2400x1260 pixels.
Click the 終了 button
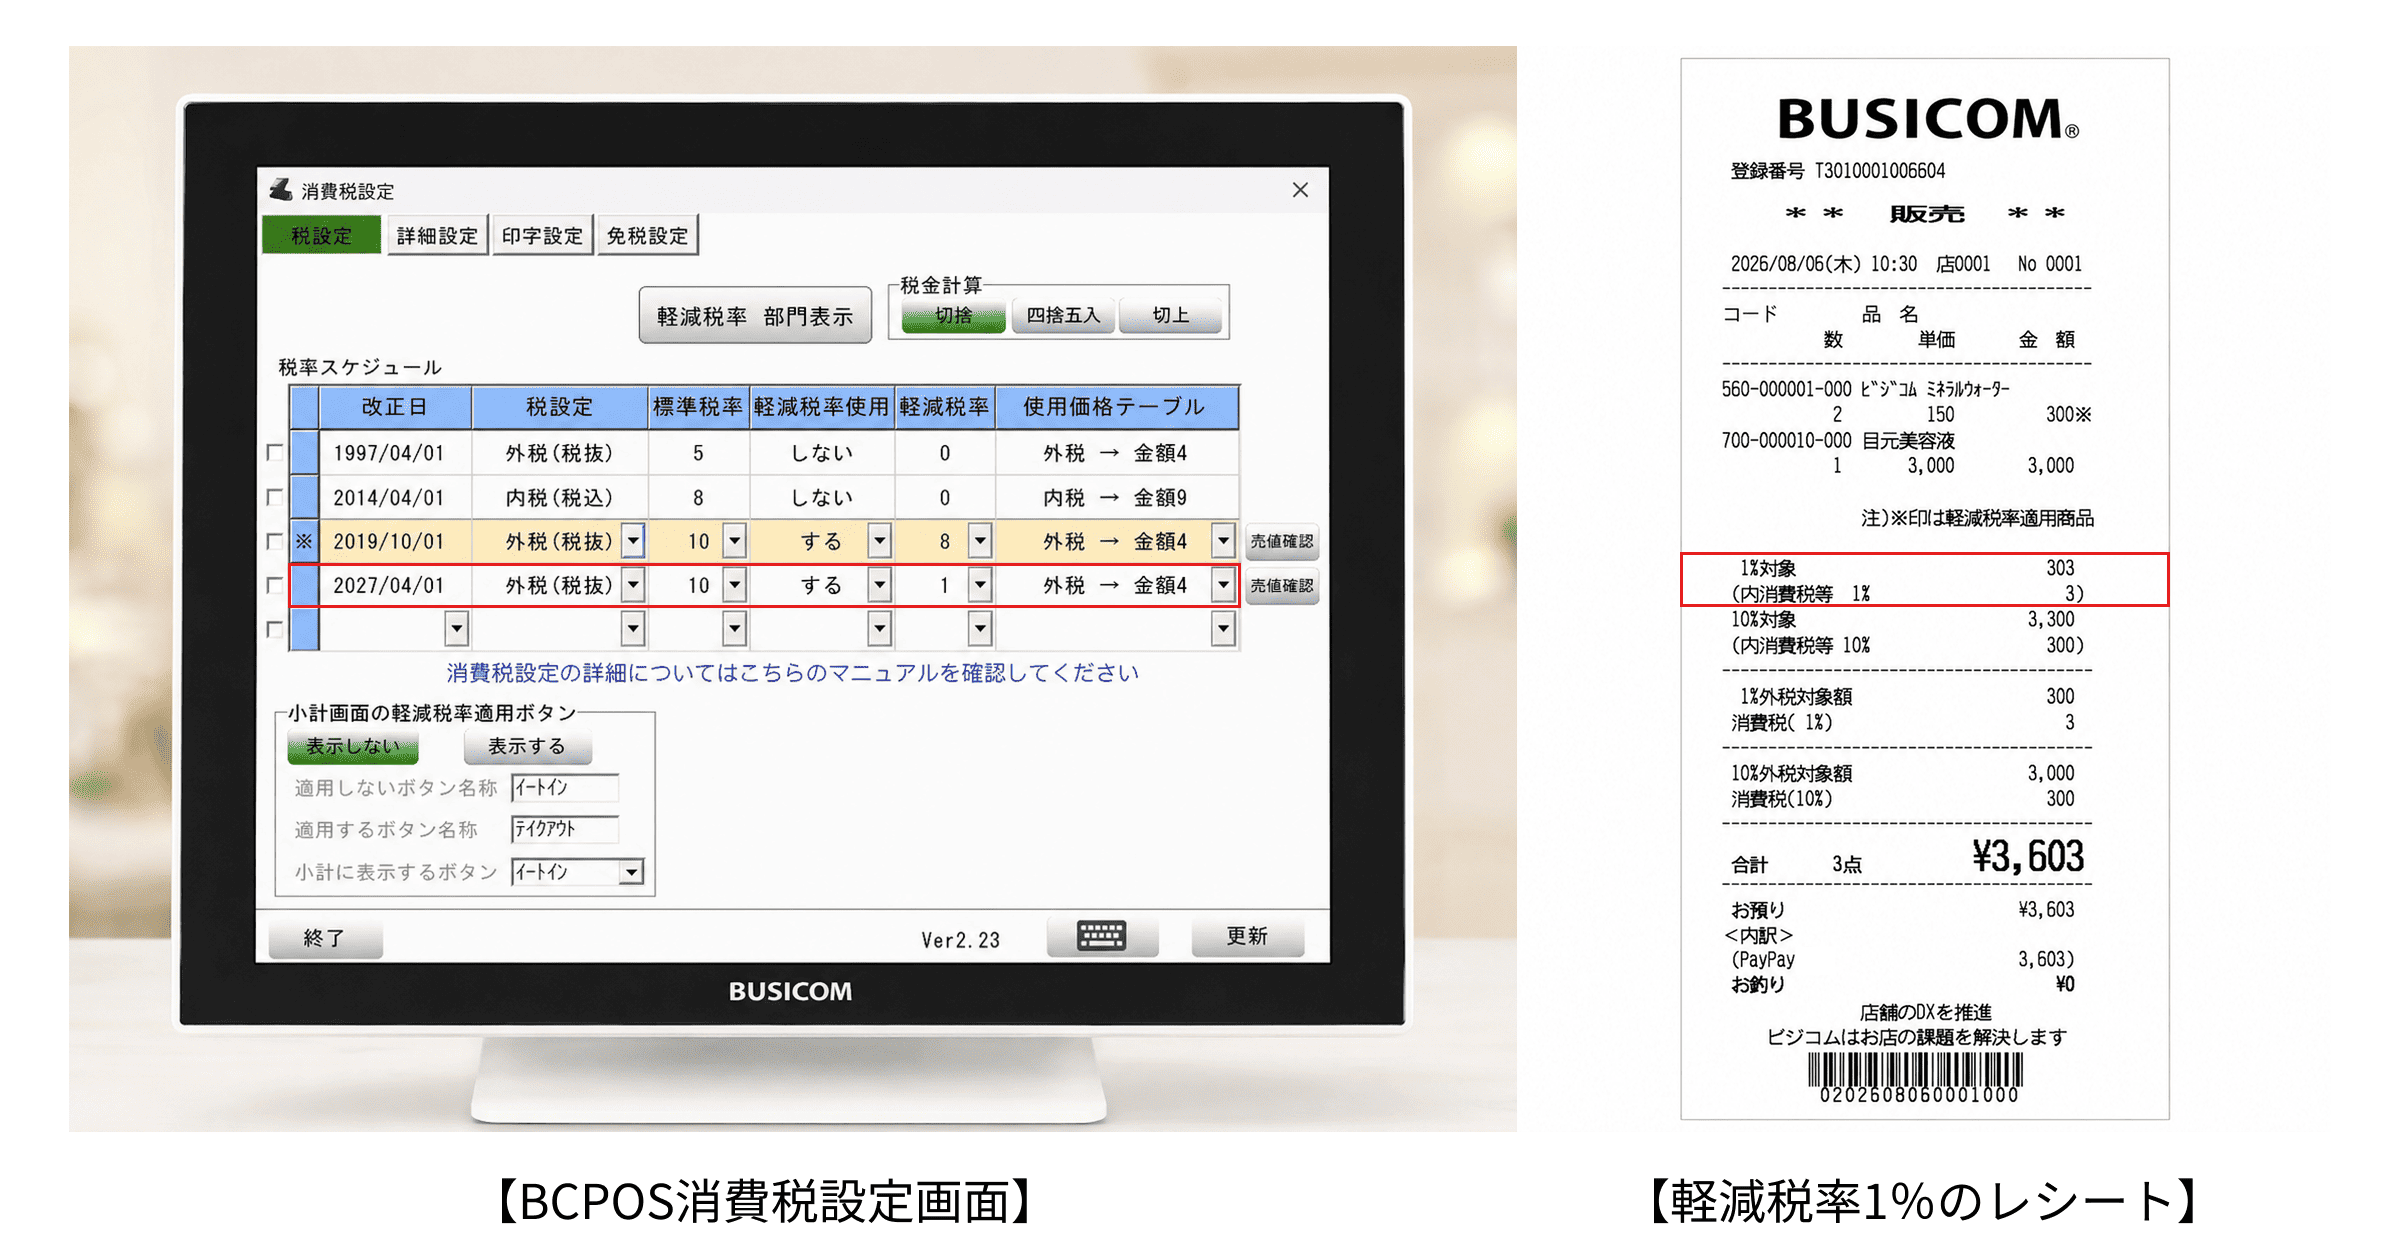pyautogui.click(x=325, y=938)
